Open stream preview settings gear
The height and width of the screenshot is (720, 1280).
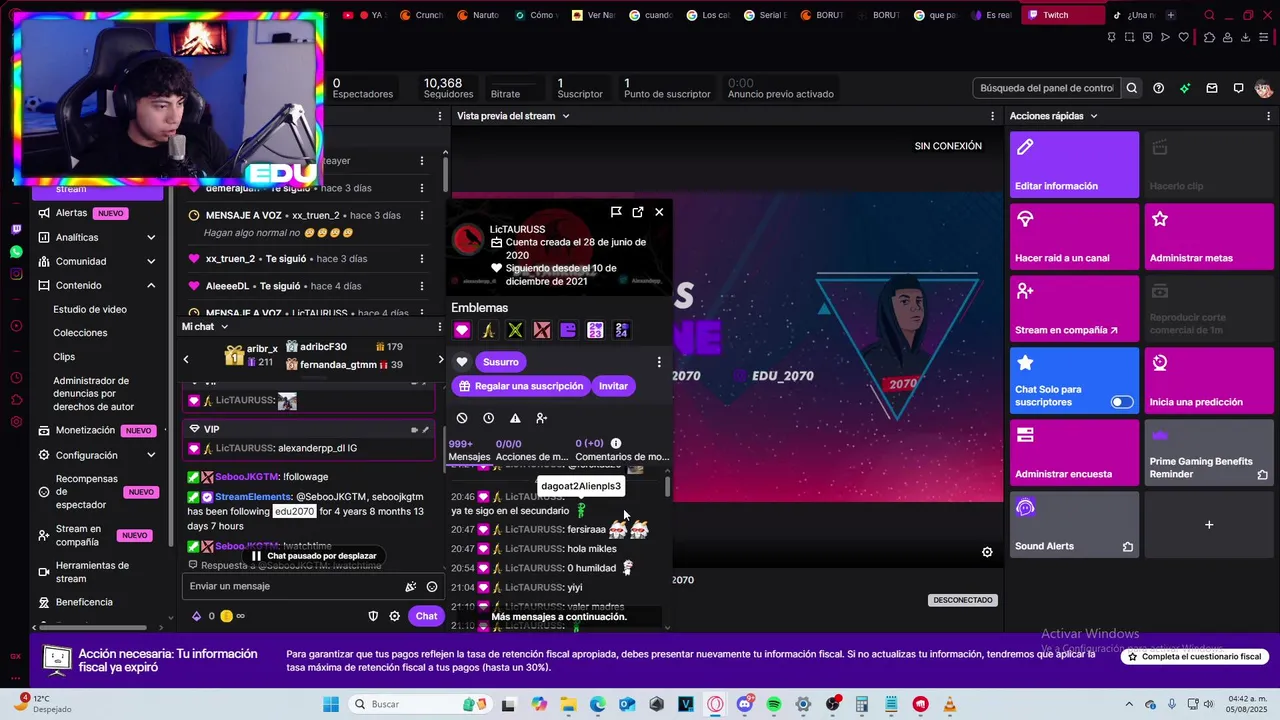[987, 552]
